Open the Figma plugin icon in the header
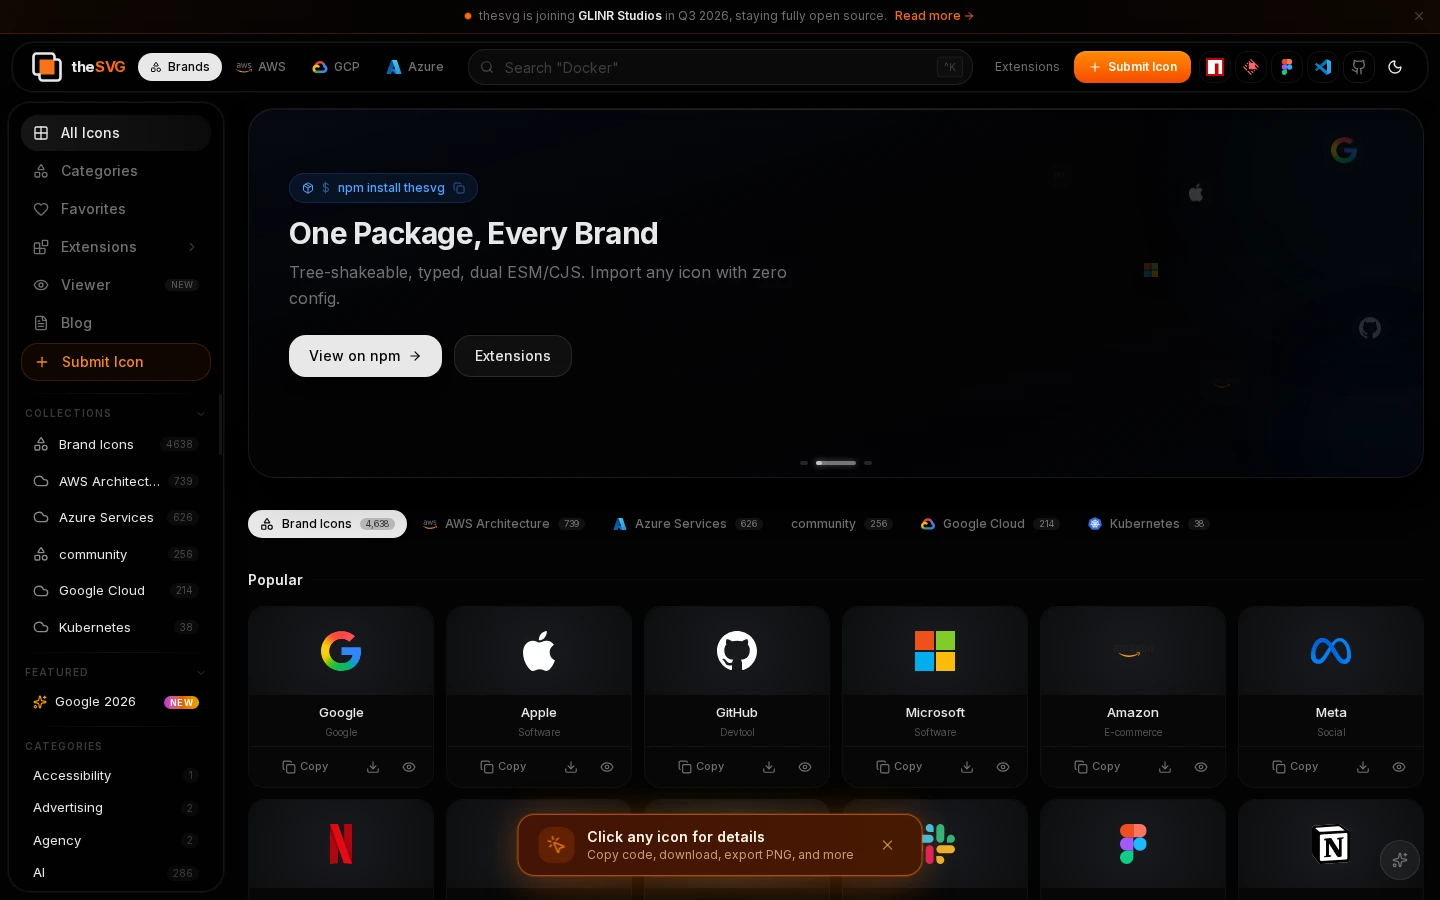This screenshot has width=1440, height=900. click(1287, 67)
